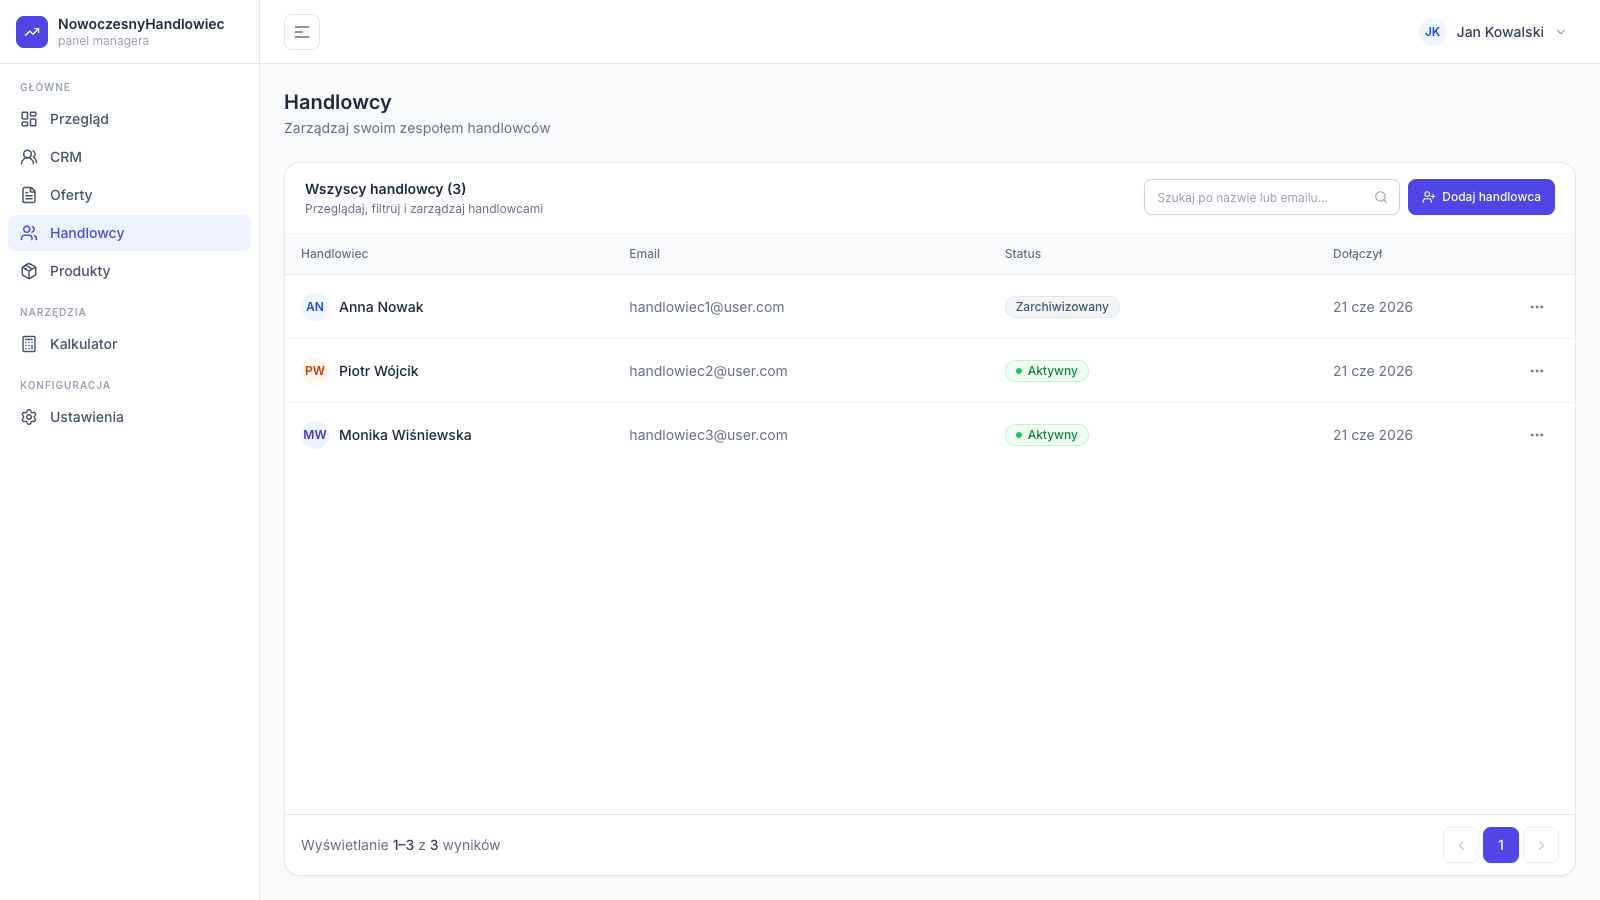The image size is (1600, 900).
Task: Click the Wszyscy handlowcy (3) heading
Action: tap(385, 189)
